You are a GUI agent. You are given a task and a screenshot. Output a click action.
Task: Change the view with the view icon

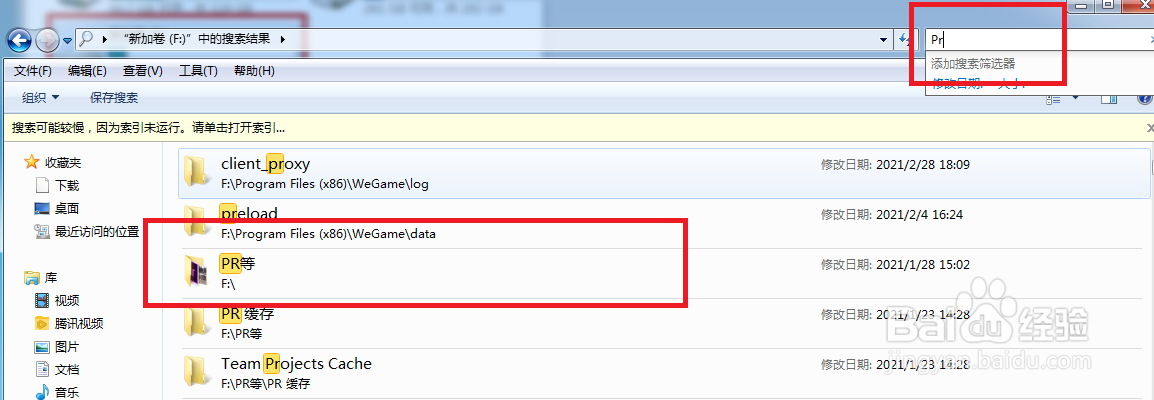[x=1054, y=98]
